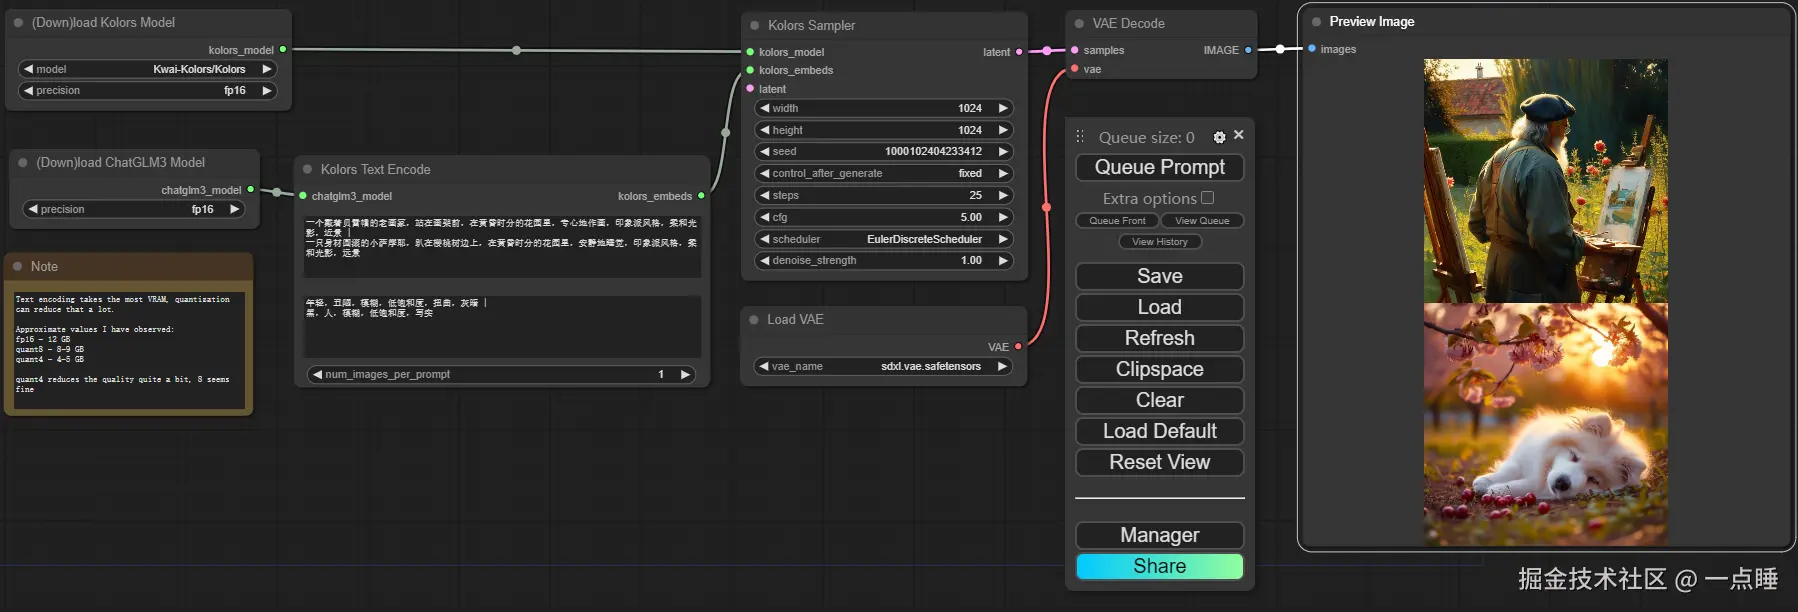Grab the queue panel drag handle
1798x612 pixels.
click(1080, 136)
